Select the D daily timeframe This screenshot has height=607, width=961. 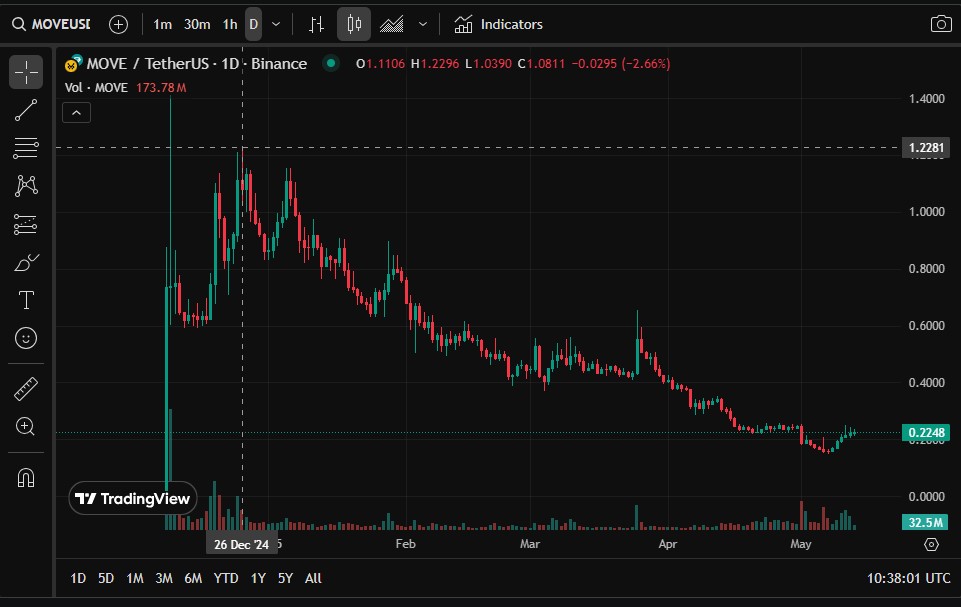coord(254,25)
